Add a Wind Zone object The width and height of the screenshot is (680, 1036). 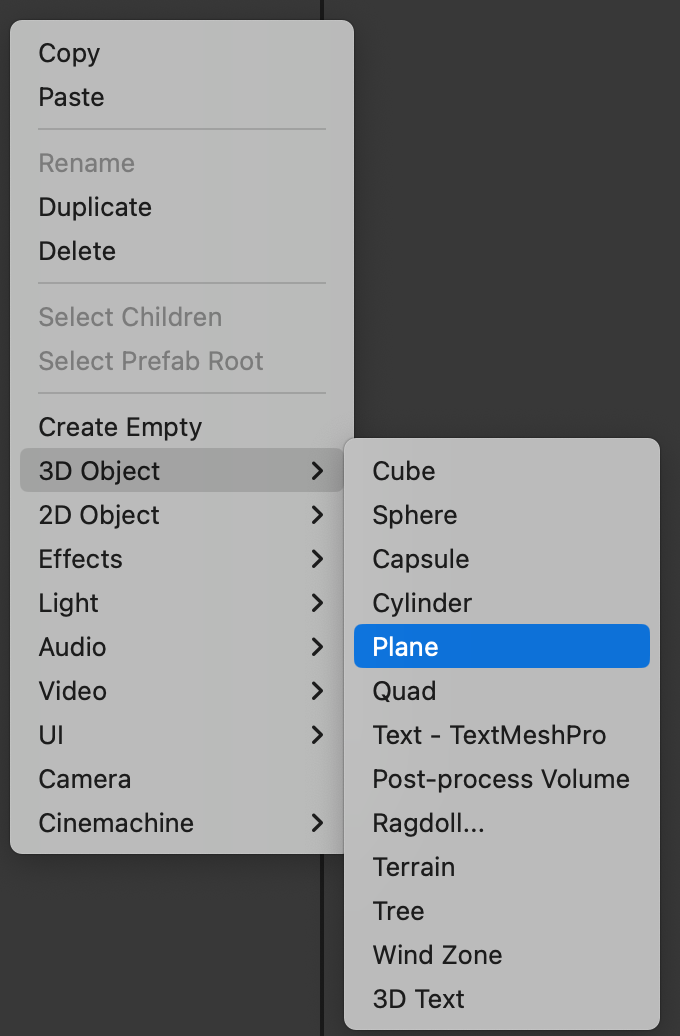coord(502,955)
